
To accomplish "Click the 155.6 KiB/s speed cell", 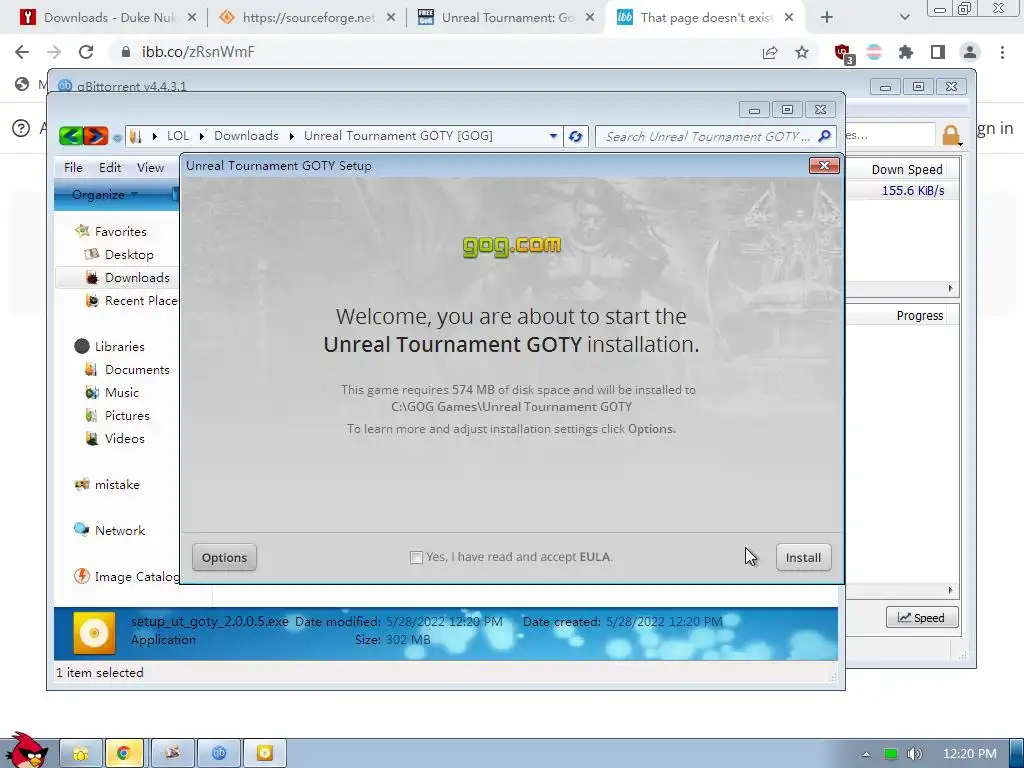I will [912, 191].
